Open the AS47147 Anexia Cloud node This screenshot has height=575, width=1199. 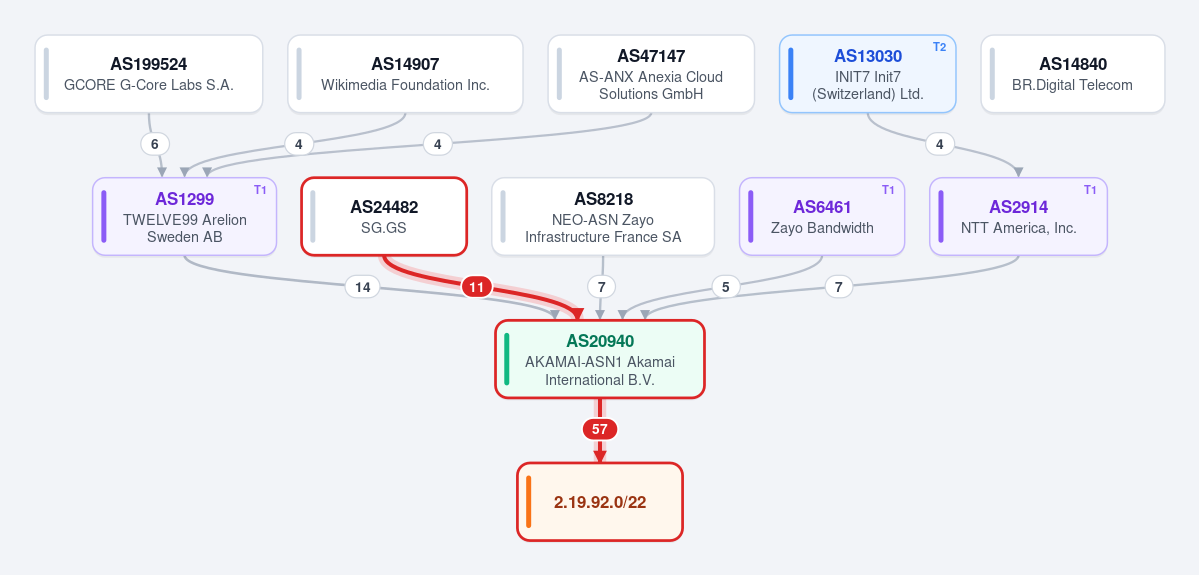pyautogui.click(x=651, y=74)
